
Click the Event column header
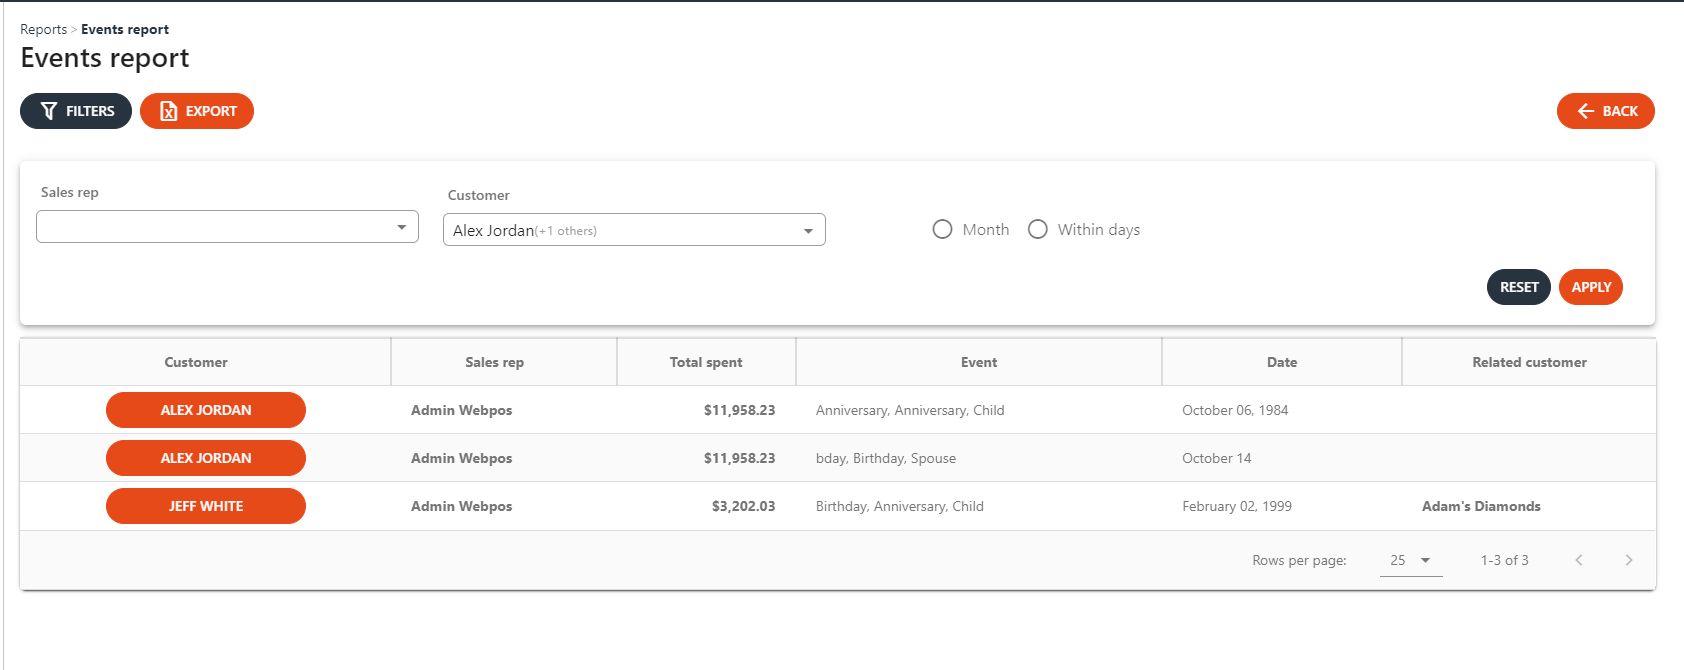pyautogui.click(x=978, y=362)
